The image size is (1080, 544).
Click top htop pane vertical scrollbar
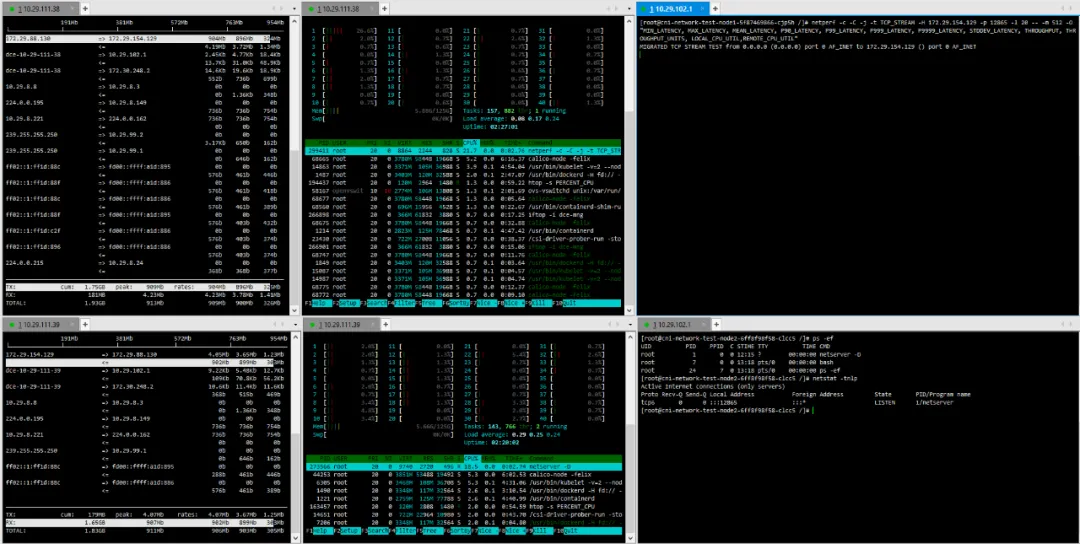(630, 165)
